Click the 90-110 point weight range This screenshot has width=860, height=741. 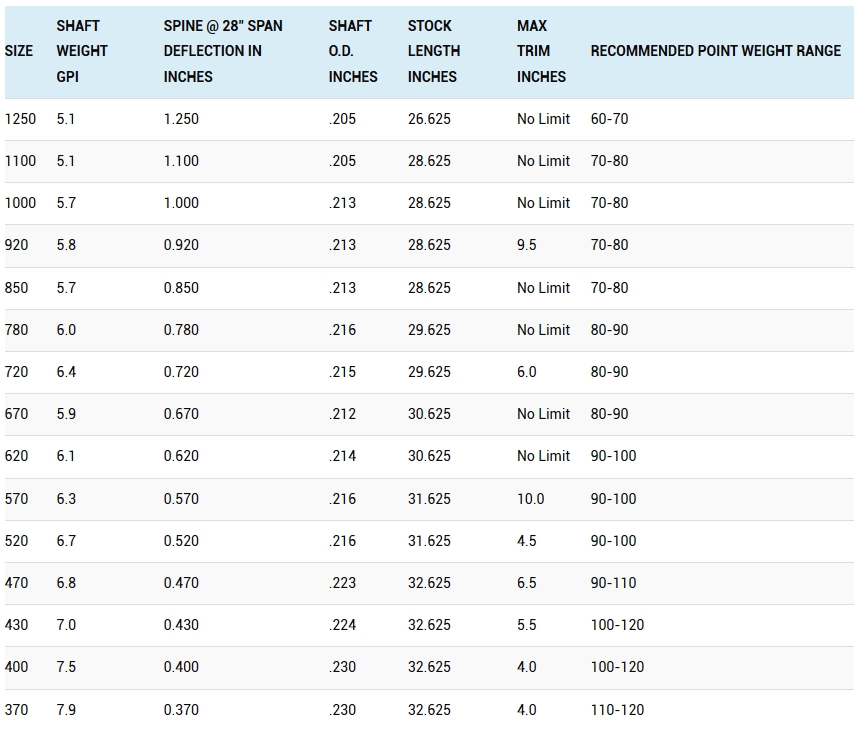[x=613, y=583]
